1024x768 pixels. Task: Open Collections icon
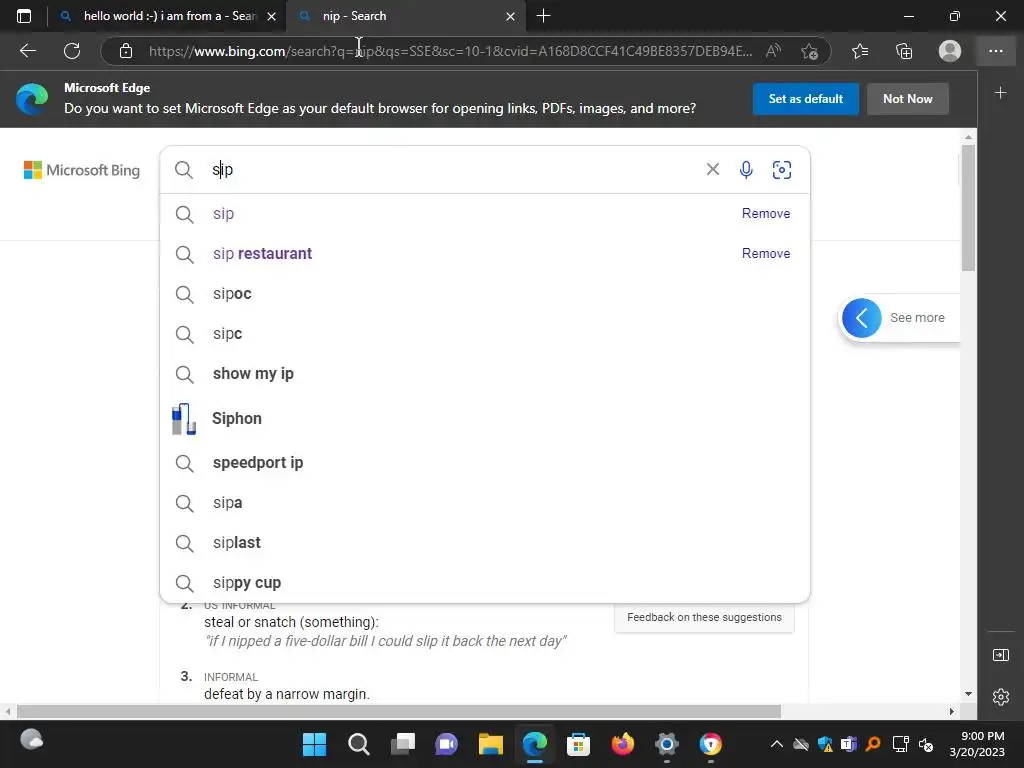point(904,51)
